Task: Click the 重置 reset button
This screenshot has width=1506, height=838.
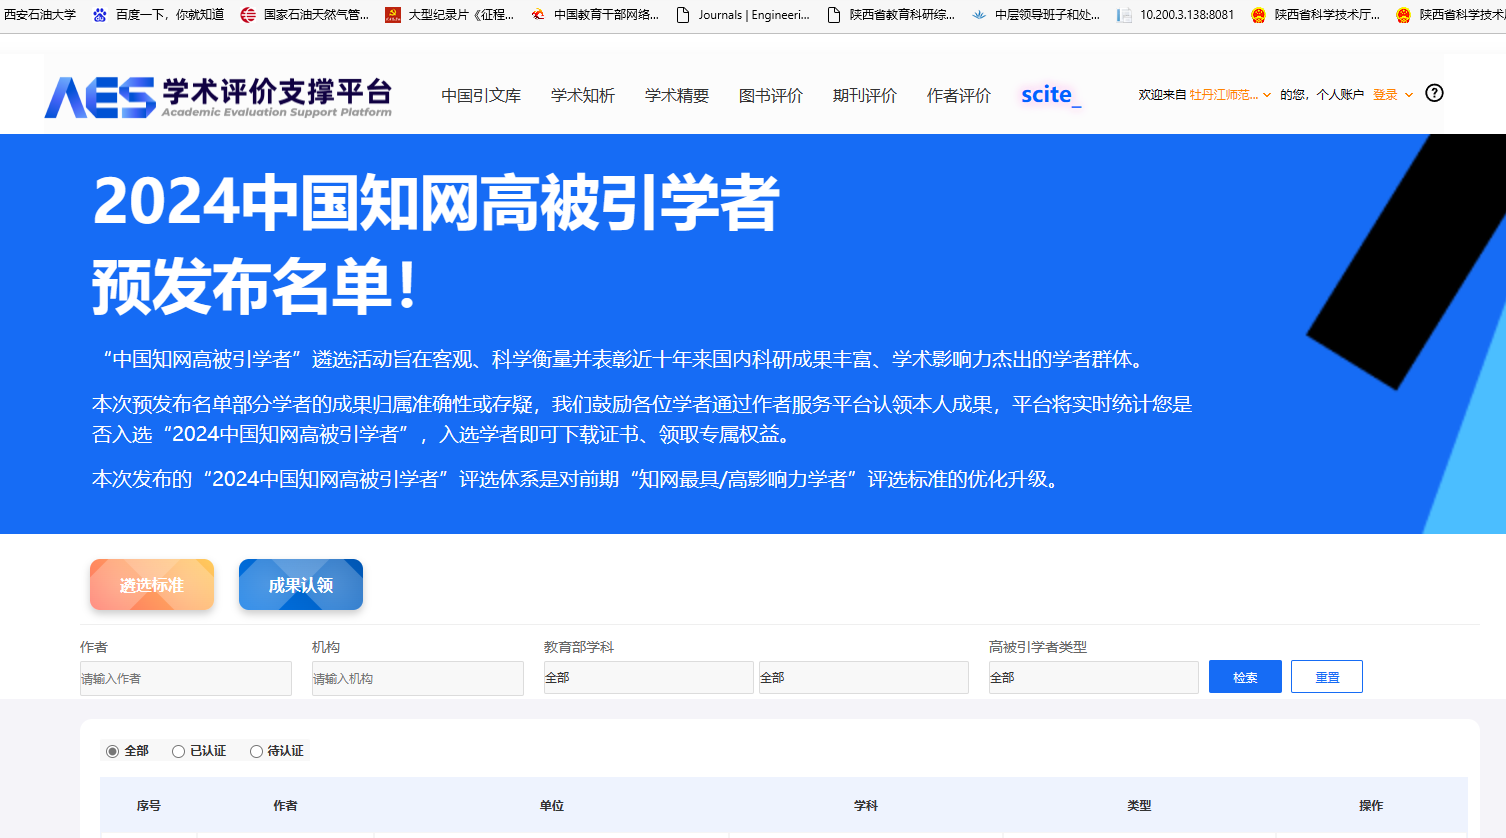Action: pos(1327,677)
